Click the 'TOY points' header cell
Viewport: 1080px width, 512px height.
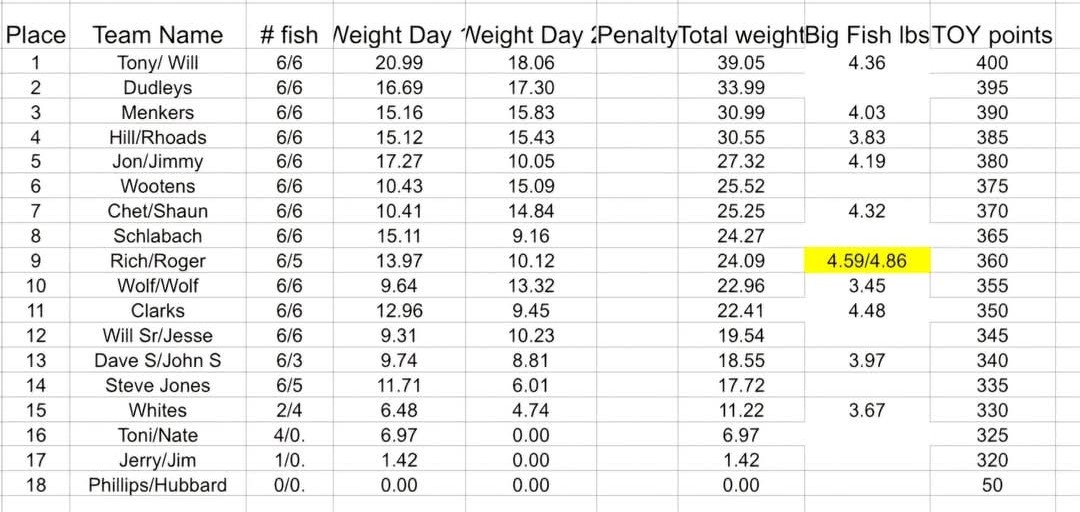(x=992, y=36)
